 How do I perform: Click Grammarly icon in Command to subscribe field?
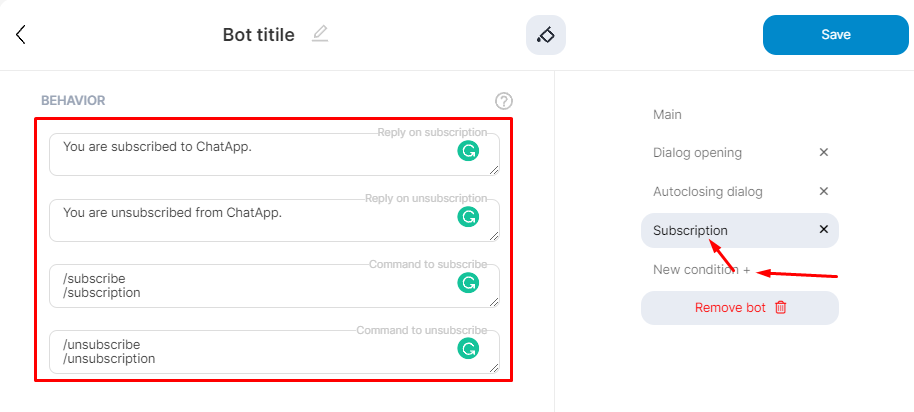coord(468,283)
